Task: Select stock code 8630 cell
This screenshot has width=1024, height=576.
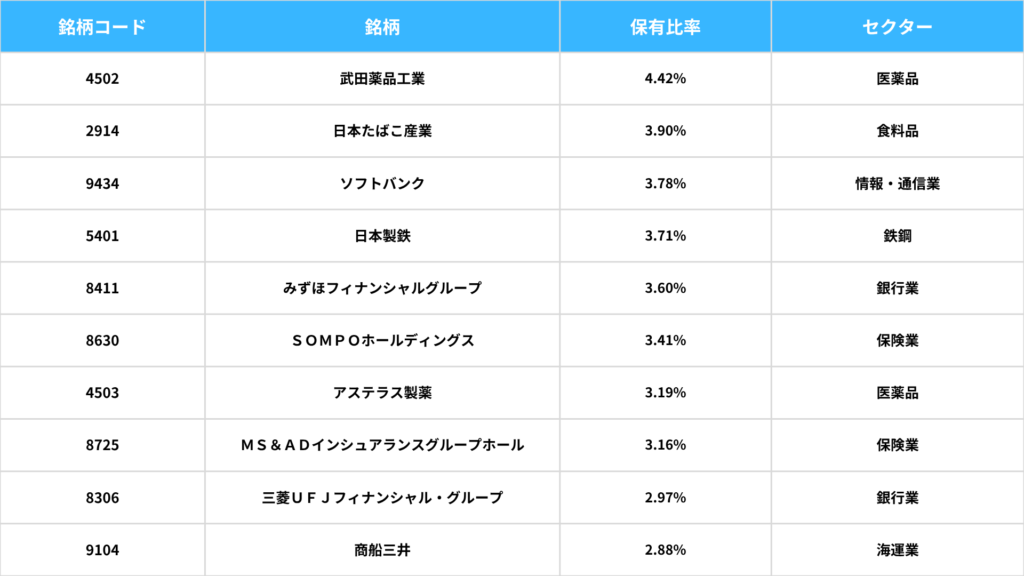Action: point(103,340)
